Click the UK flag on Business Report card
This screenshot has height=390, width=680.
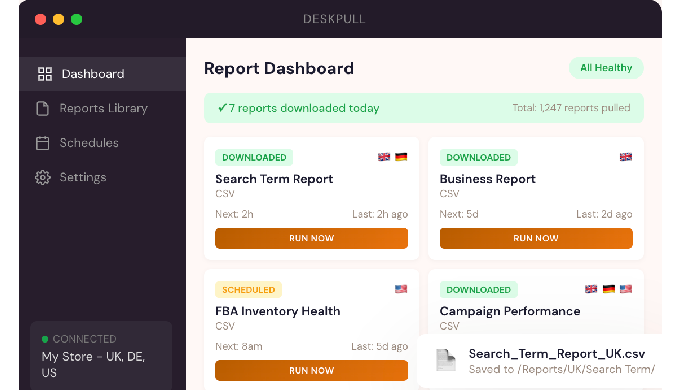pos(626,157)
